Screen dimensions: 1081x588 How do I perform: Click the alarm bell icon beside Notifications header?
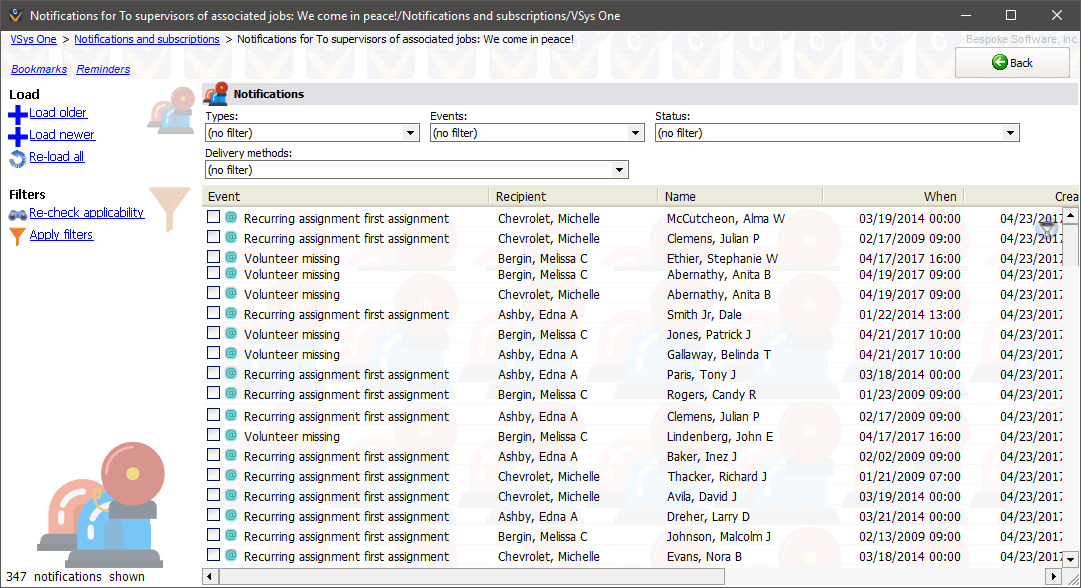216,94
